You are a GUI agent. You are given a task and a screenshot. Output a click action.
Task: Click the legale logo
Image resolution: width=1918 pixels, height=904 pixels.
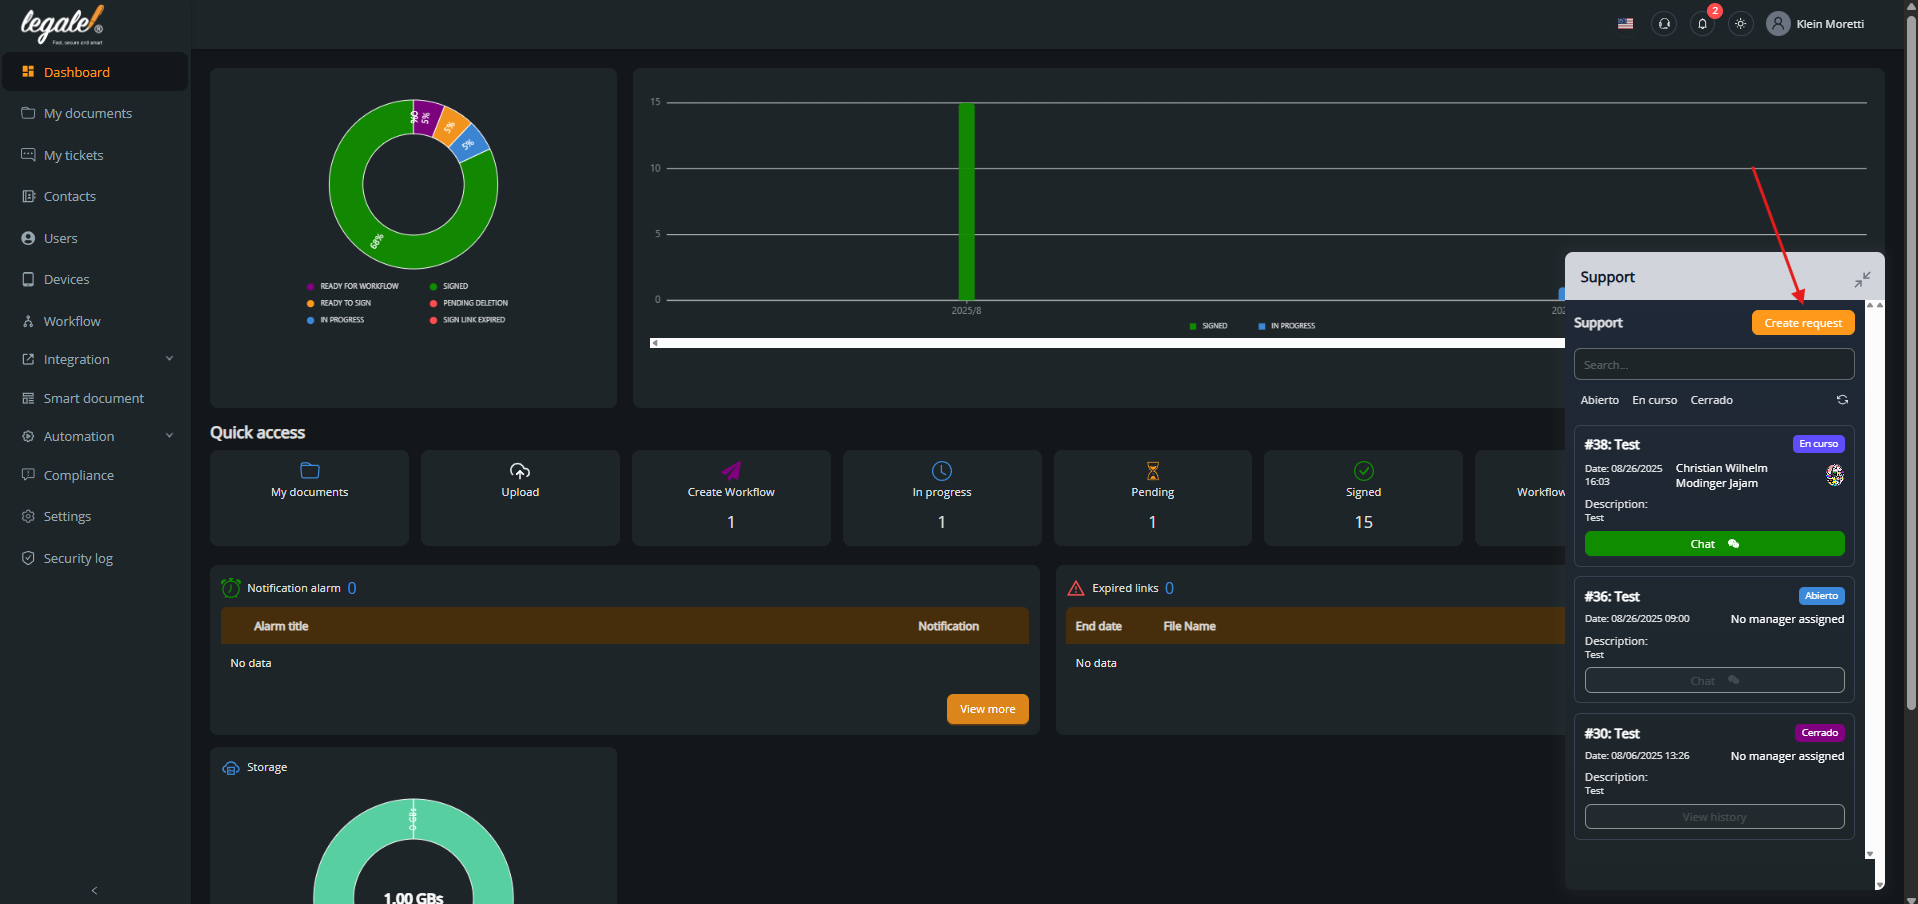tap(62, 25)
